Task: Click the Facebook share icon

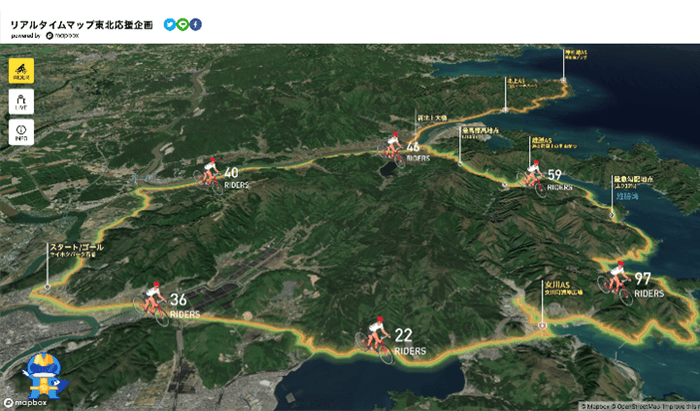Action: point(195,24)
